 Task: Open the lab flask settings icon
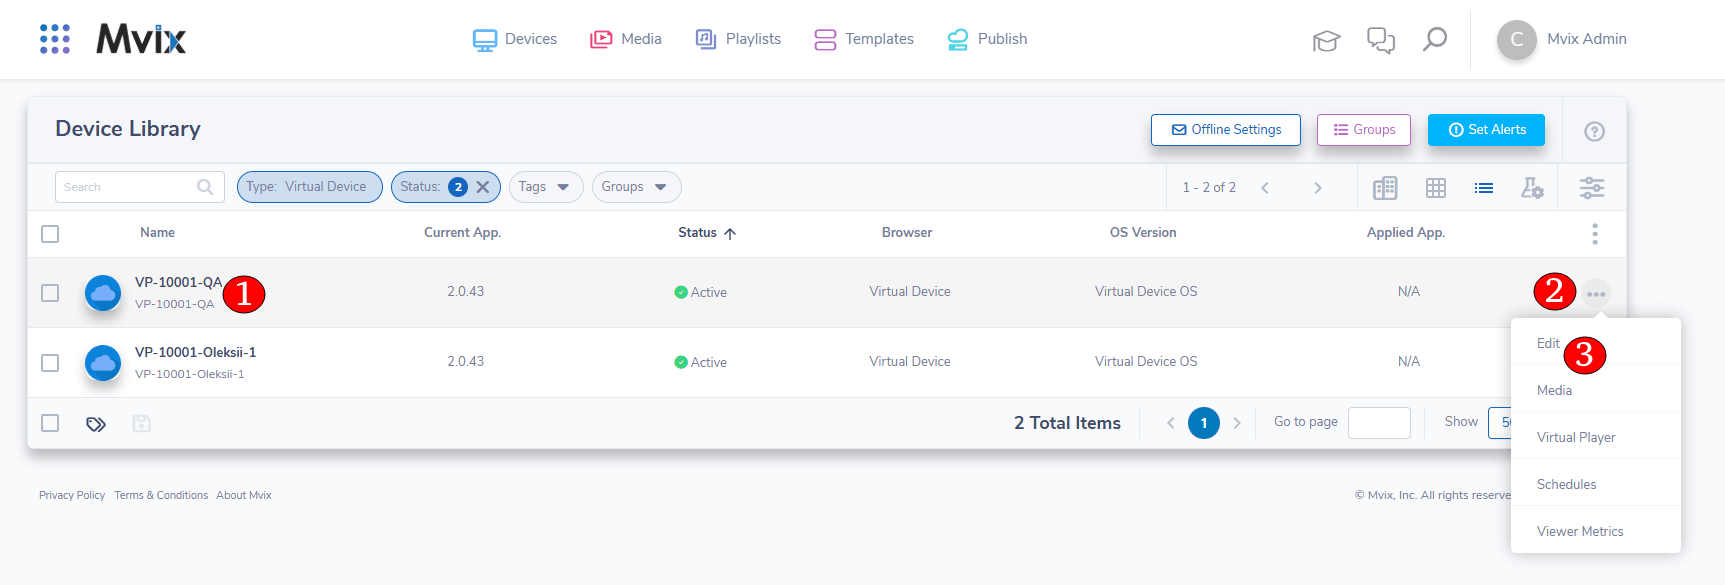(x=1532, y=188)
